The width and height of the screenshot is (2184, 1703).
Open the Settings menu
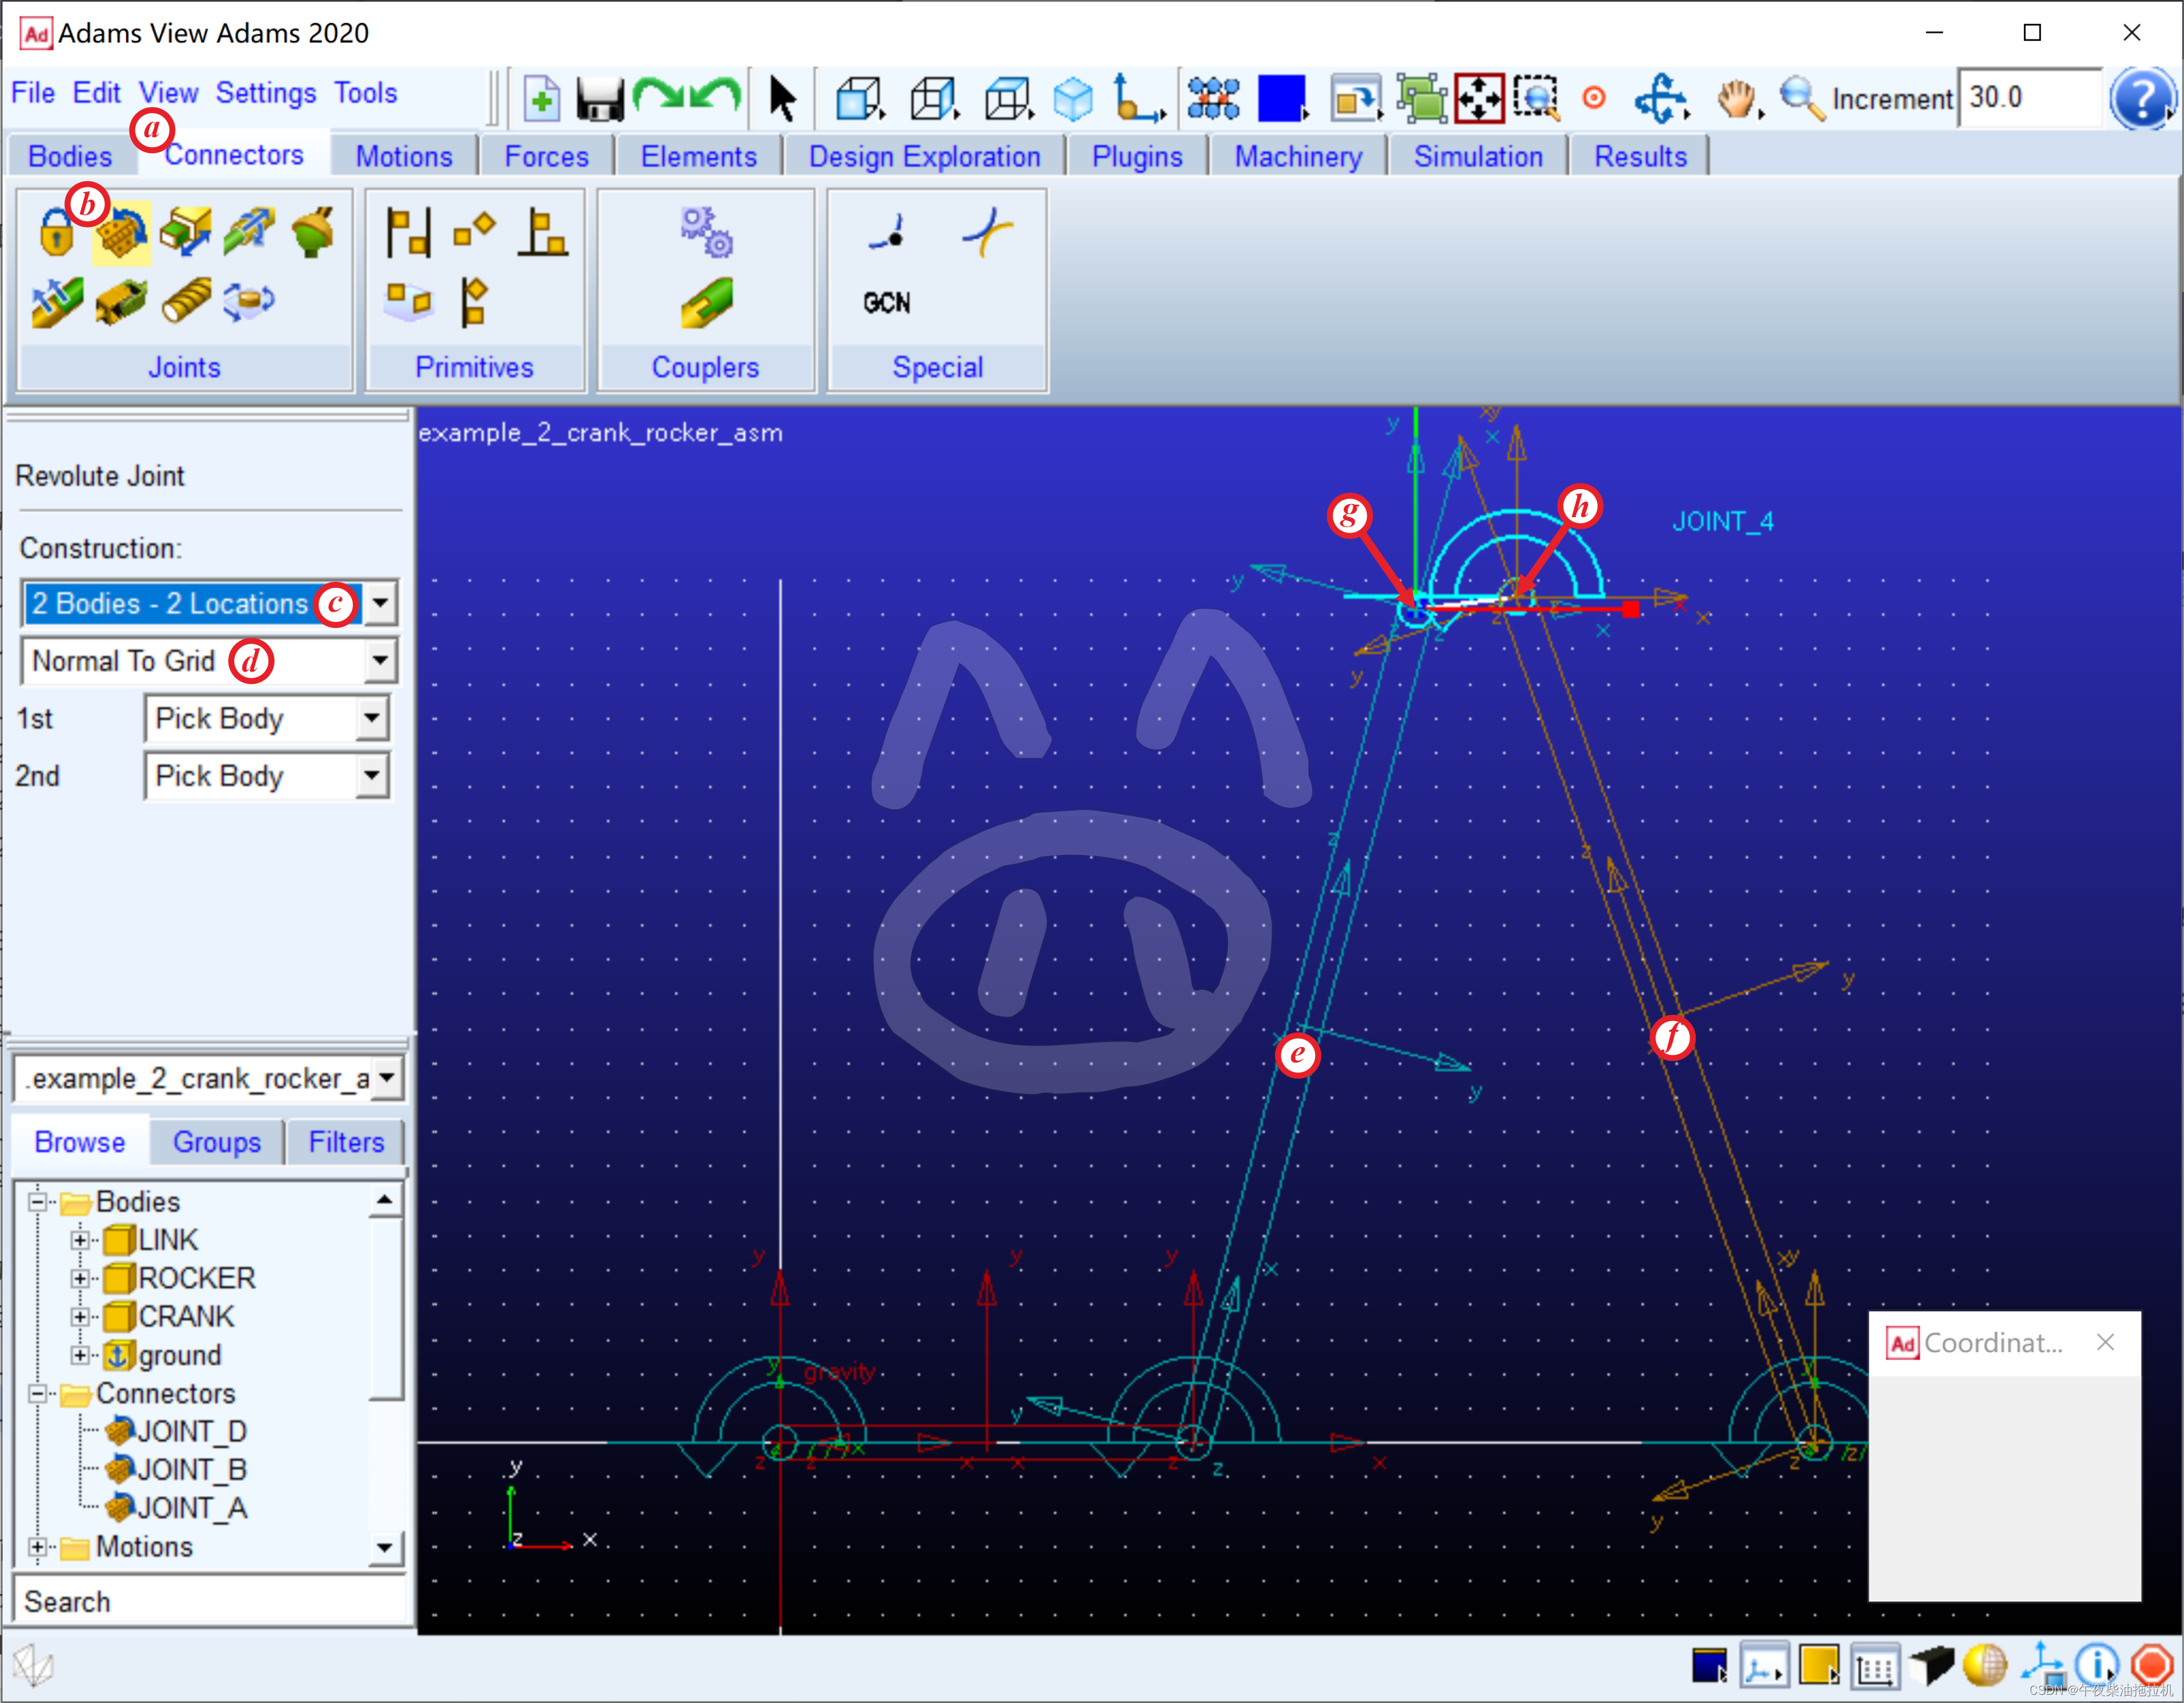265,93
